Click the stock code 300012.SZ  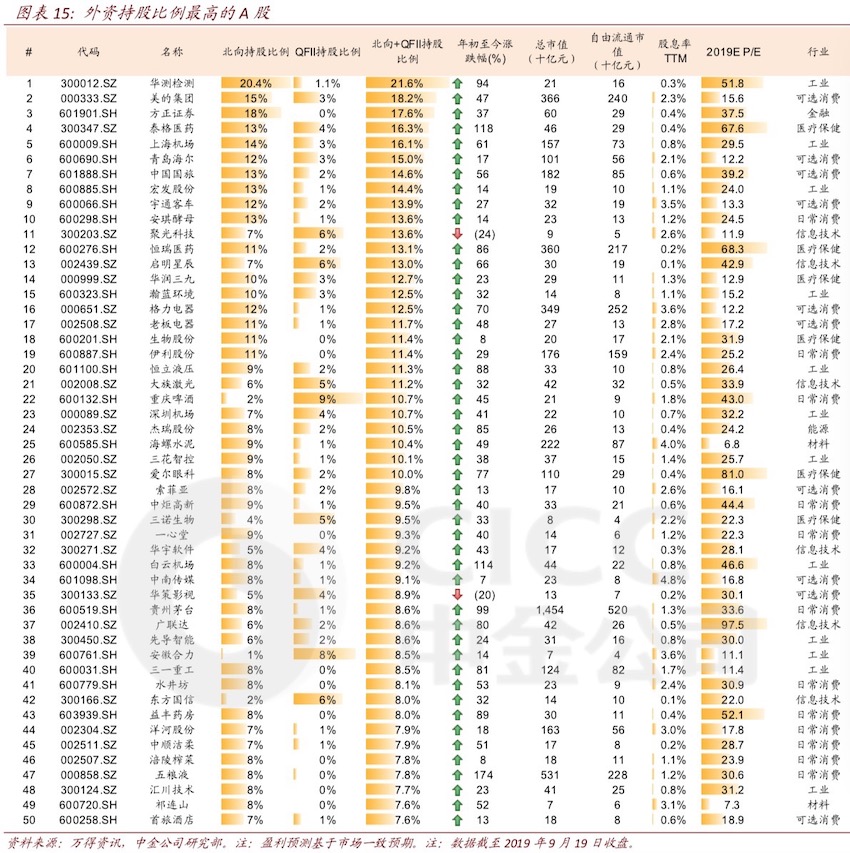click(x=88, y=83)
